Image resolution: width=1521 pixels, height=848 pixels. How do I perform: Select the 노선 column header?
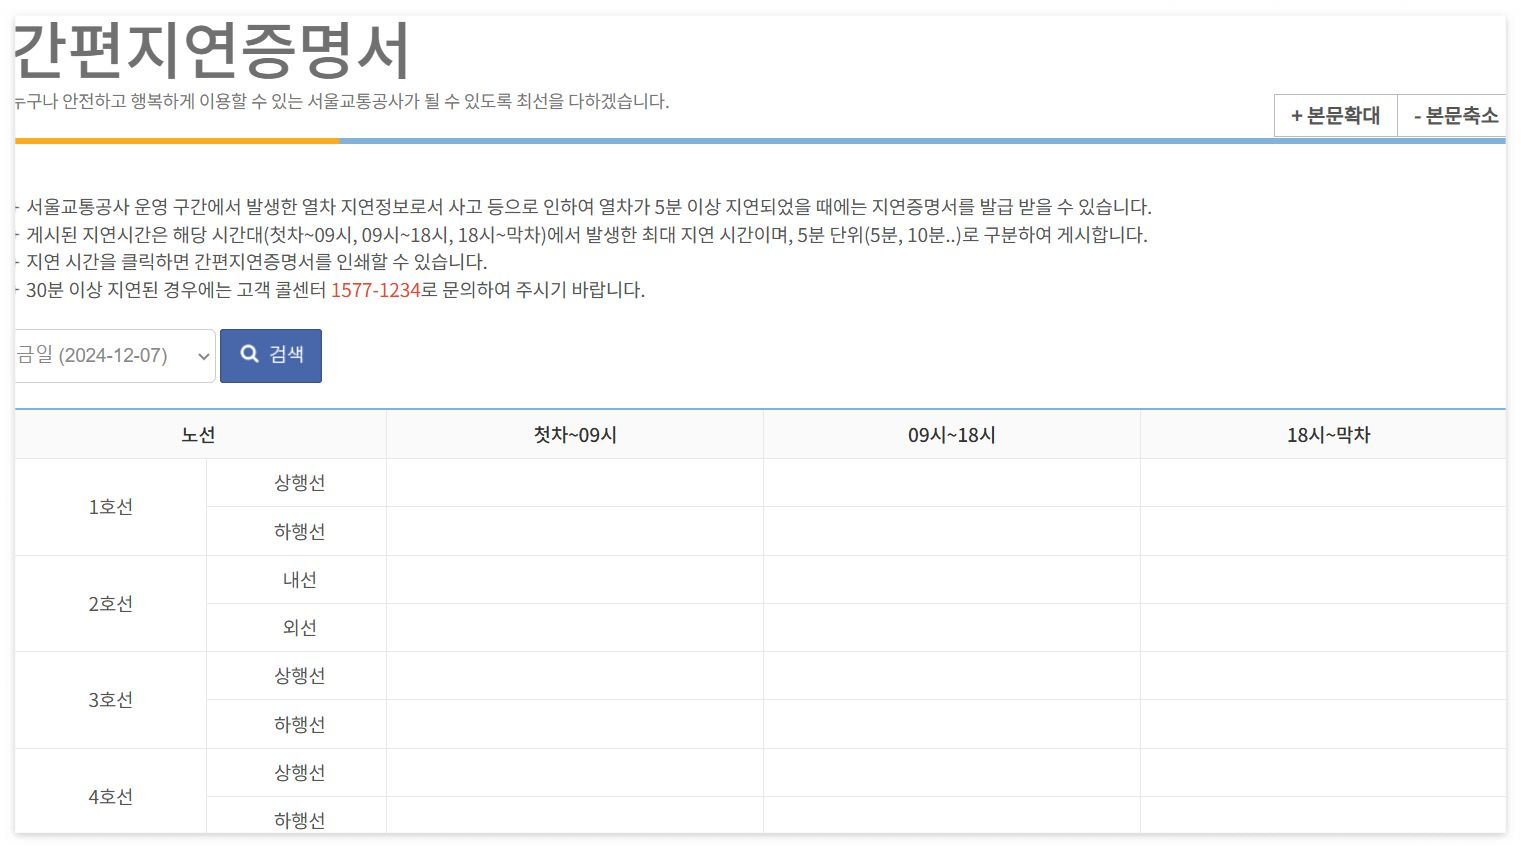(199, 435)
